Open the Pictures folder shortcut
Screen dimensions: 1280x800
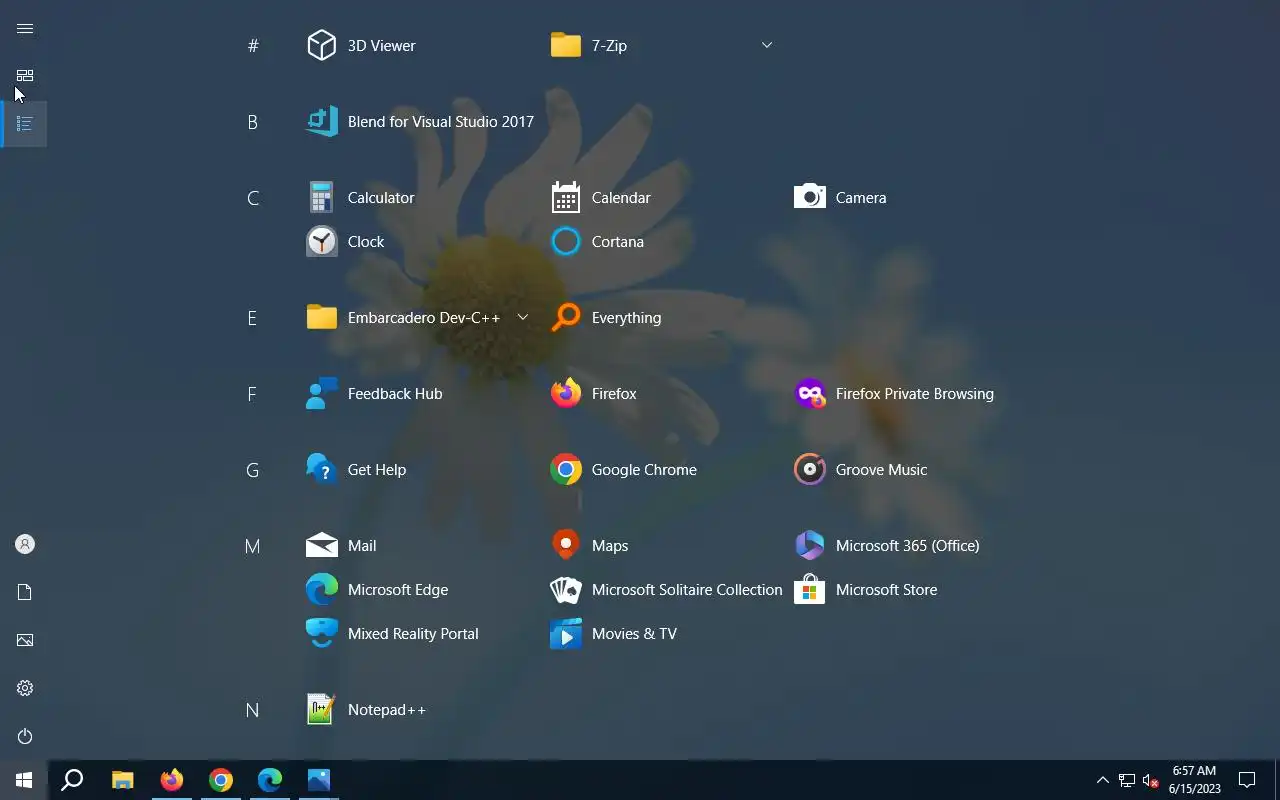click(25, 640)
